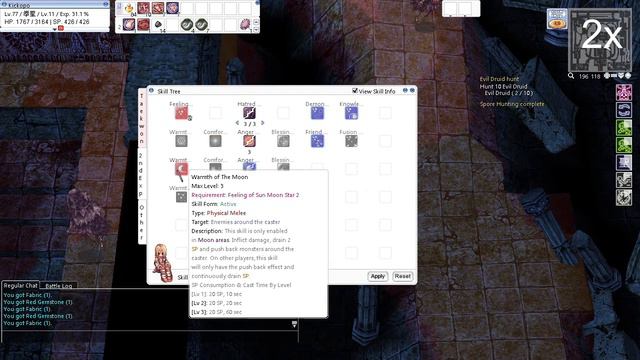Viewport: 640px width, 360px height.
Task: Click 'You got Red Gemstone (1)' first chat line
Action: click(x=38, y=302)
